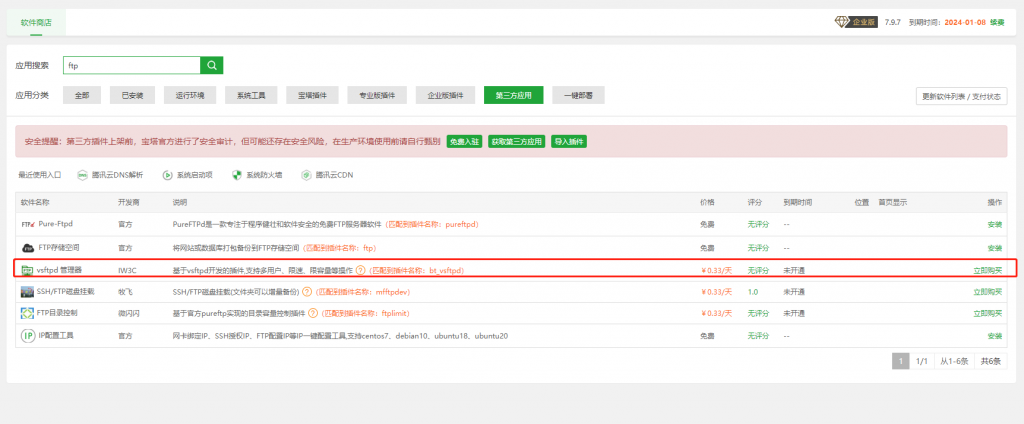Click the FTP存储空间 software name

pos(59,248)
